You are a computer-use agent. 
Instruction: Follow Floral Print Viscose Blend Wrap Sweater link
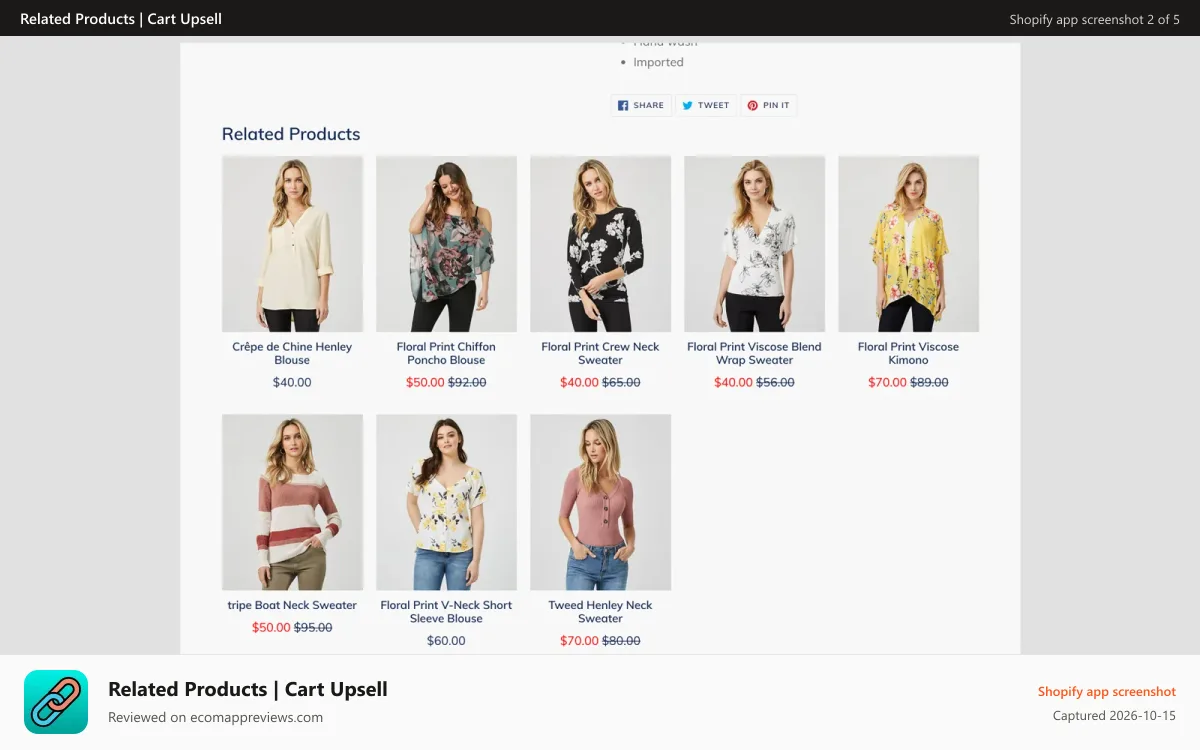click(x=754, y=353)
